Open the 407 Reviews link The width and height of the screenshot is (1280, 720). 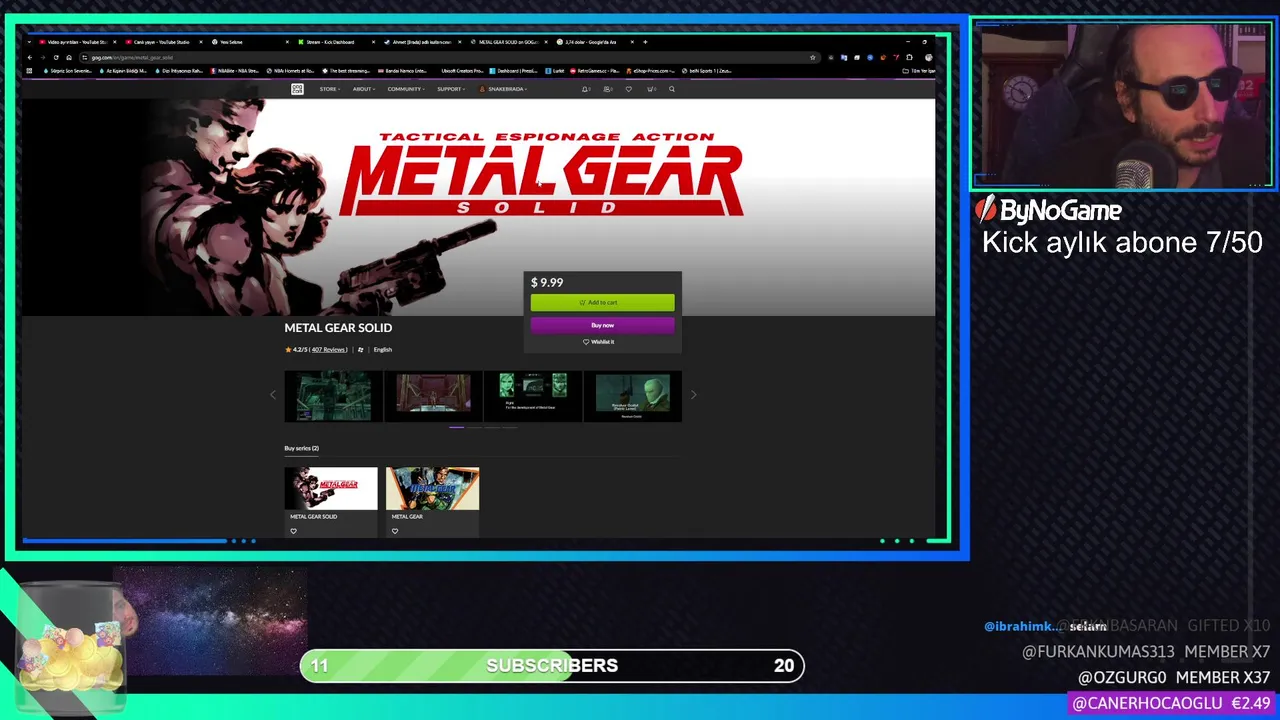[x=329, y=350]
